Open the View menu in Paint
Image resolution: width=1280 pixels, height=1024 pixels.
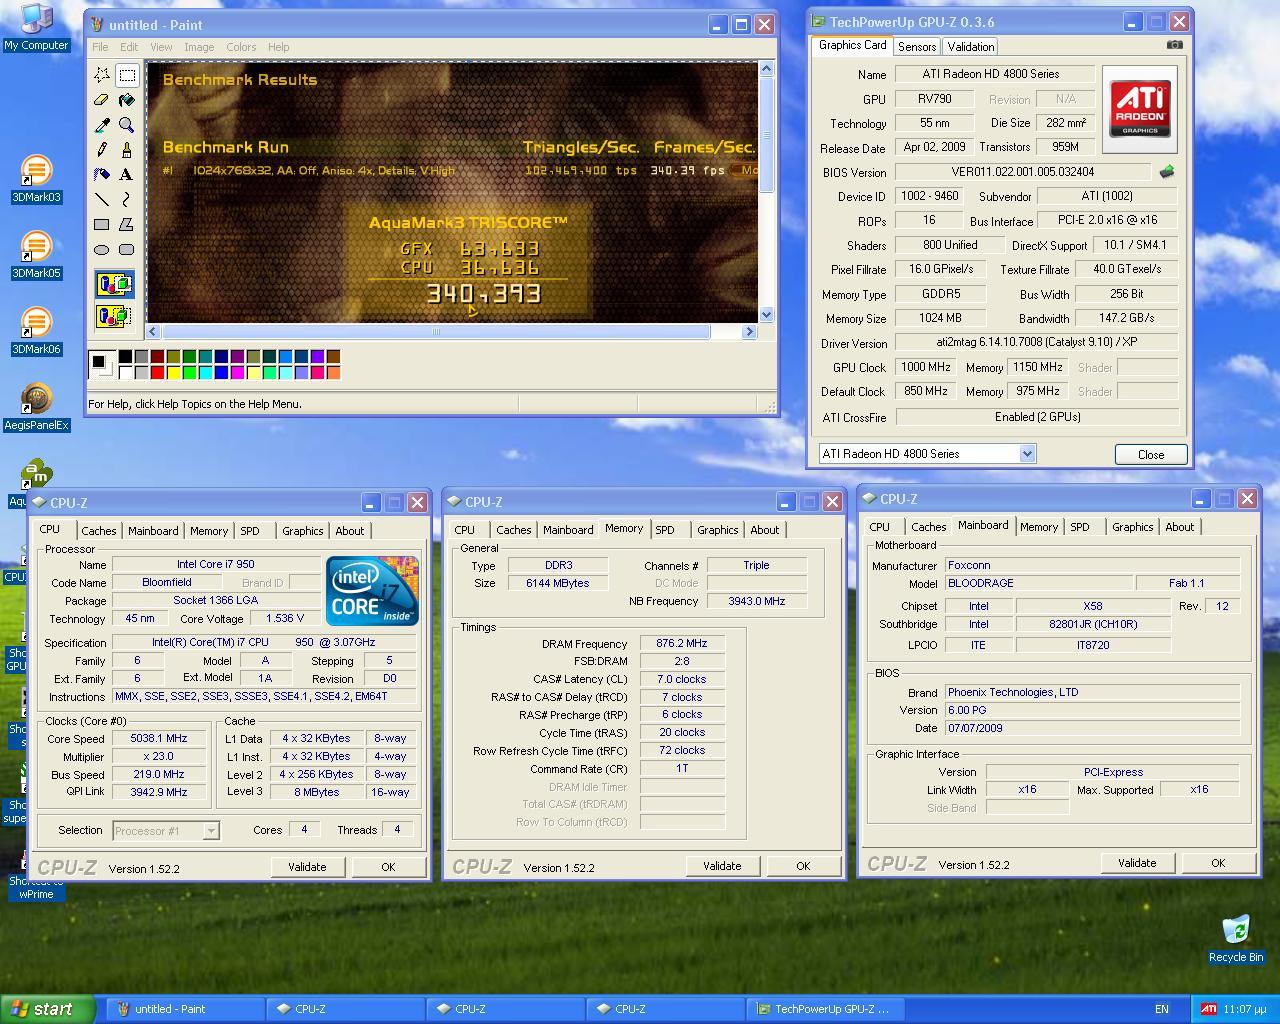pos(161,47)
